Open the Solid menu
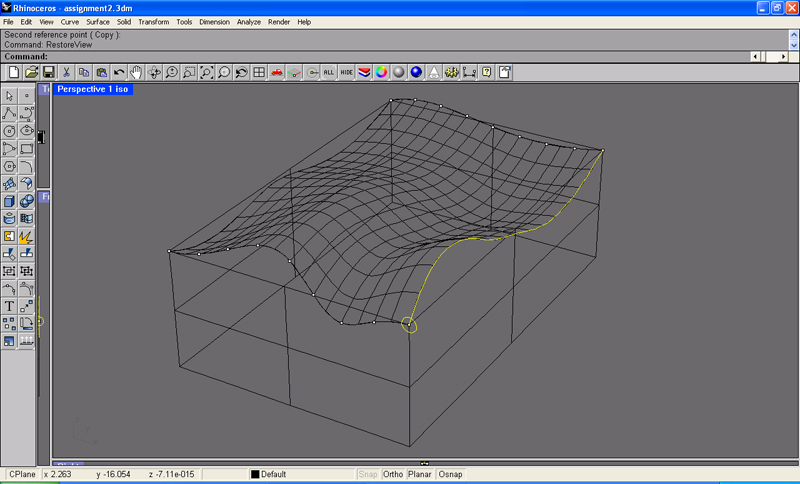The width and height of the screenshot is (800, 484). (123, 22)
